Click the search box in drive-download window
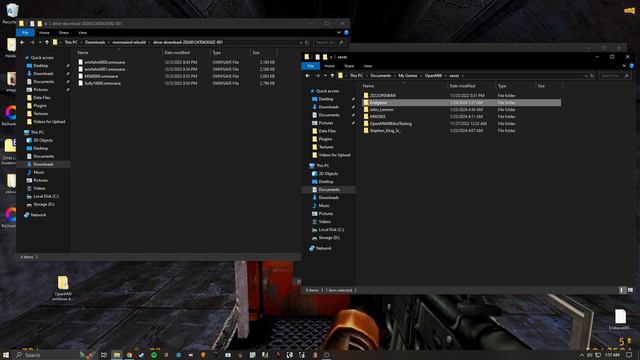This screenshot has width=640, height=360. (x=329, y=42)
